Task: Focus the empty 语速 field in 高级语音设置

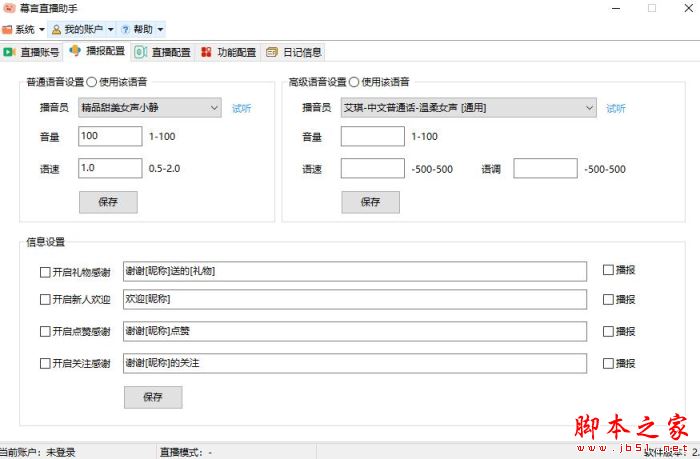Action: [x=373, y=168]
